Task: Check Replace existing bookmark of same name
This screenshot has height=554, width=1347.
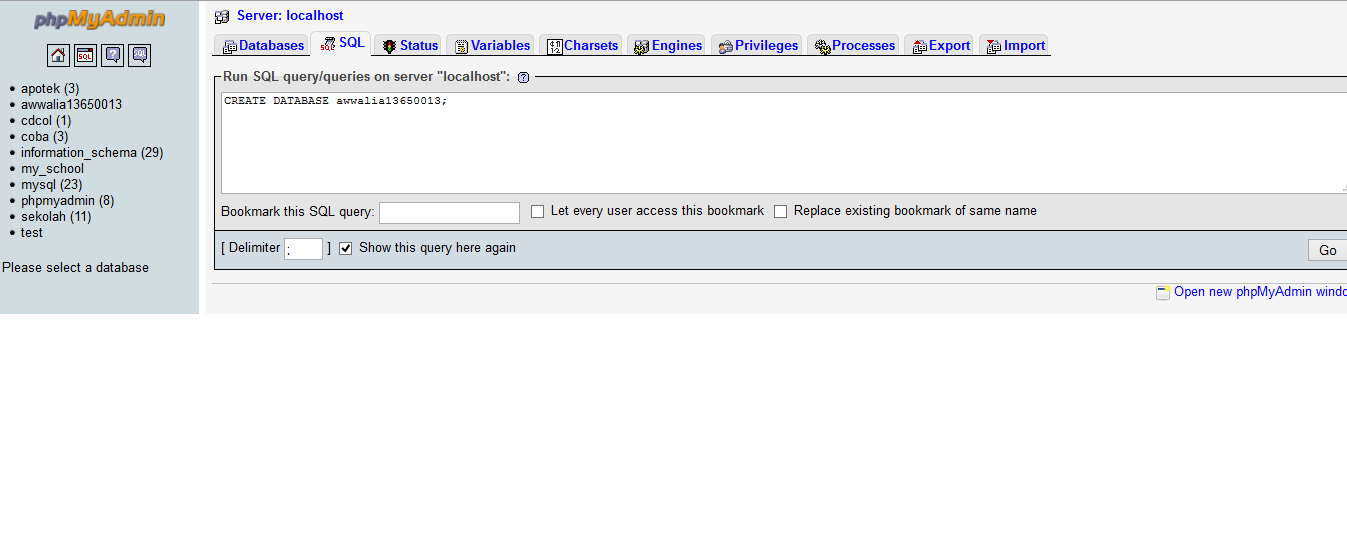Action: pos(781,212)
